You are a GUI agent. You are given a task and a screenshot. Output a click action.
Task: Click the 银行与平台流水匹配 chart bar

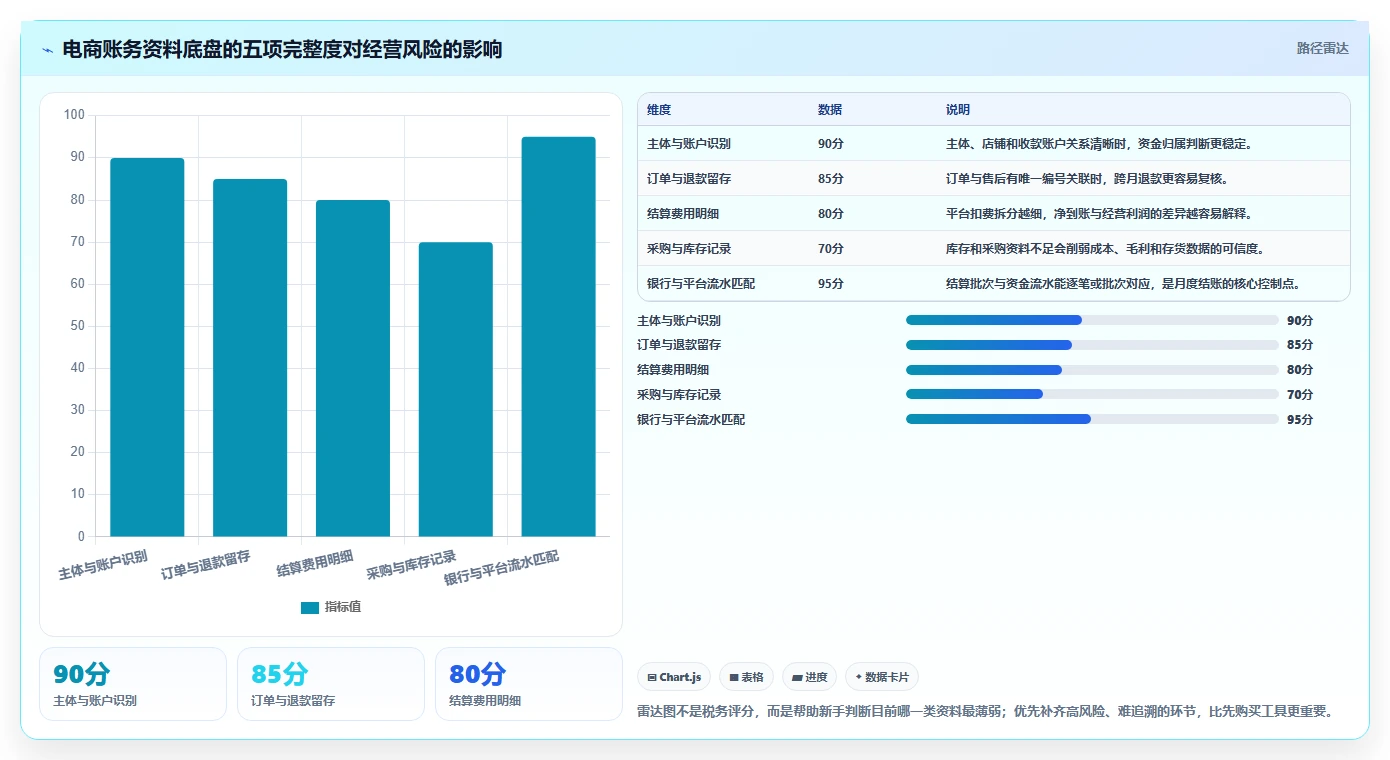tap(558, 337)
